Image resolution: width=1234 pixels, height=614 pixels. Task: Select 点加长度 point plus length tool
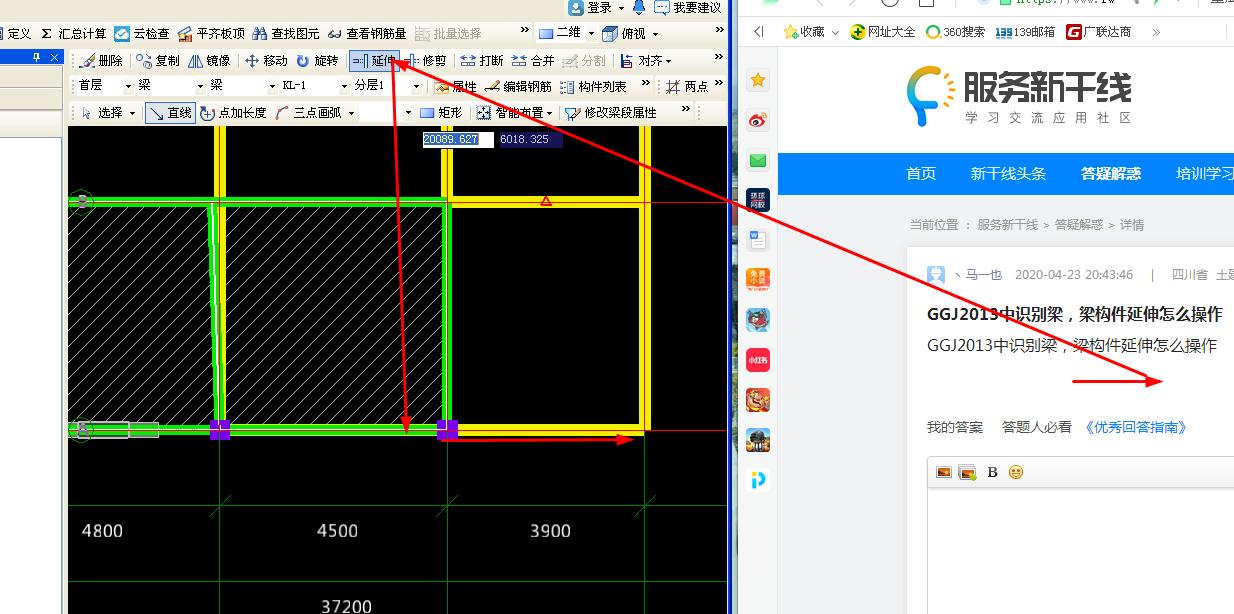coord(233,113)
